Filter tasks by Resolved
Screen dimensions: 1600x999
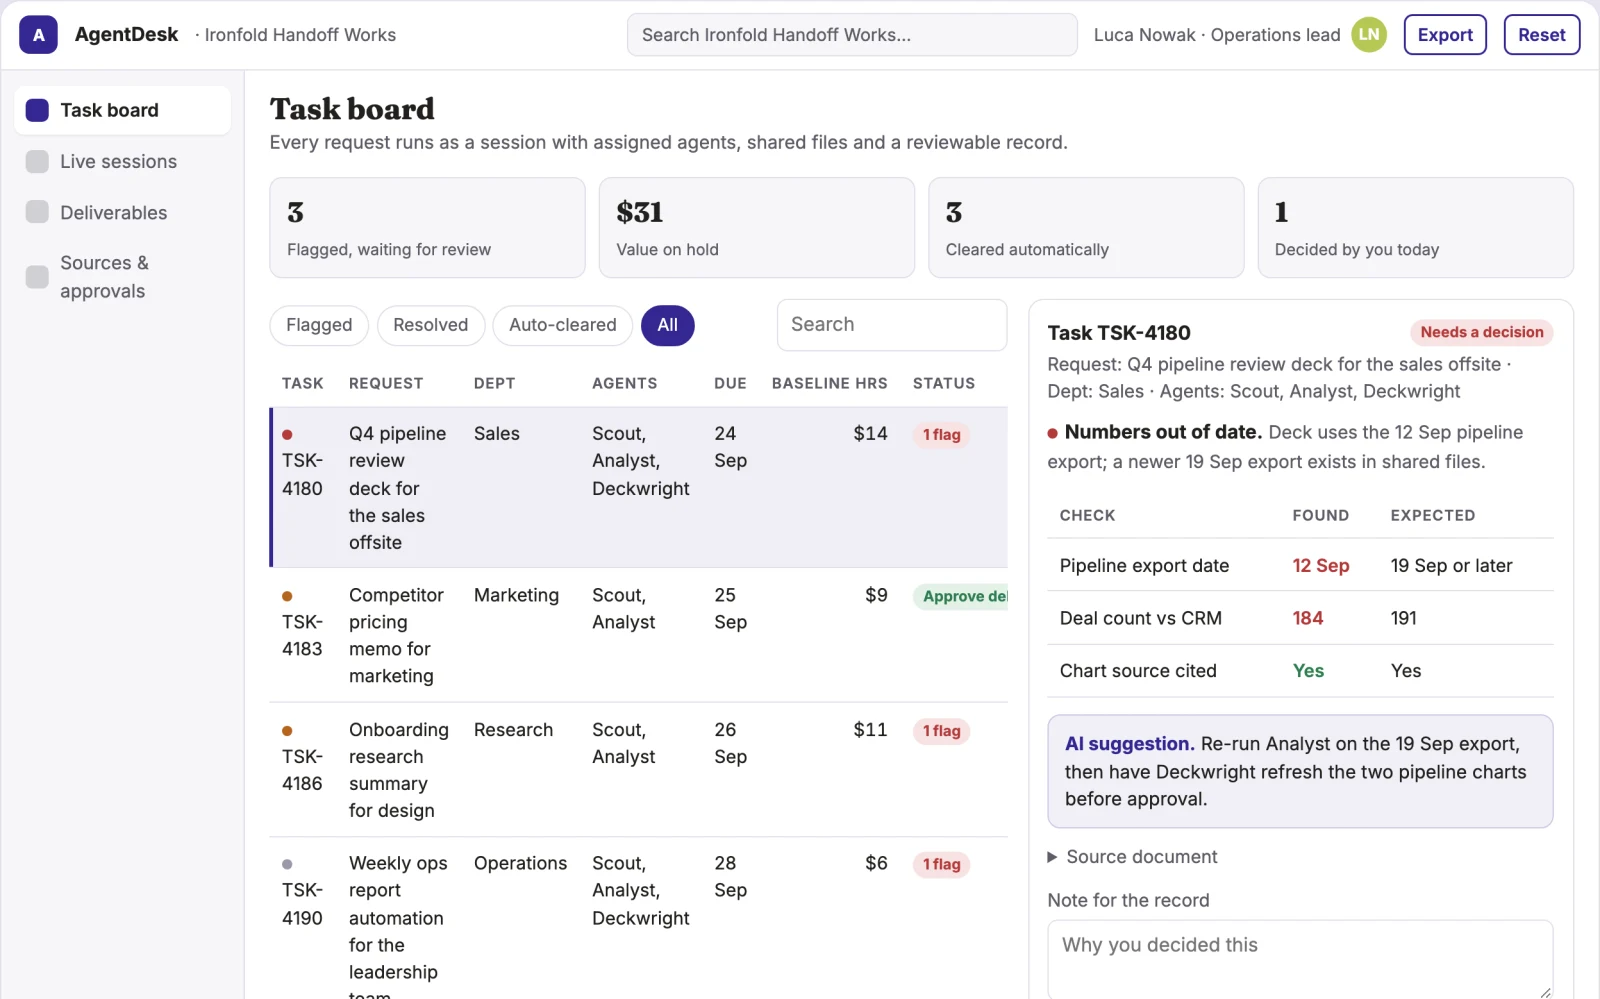(x=431, y=325)
